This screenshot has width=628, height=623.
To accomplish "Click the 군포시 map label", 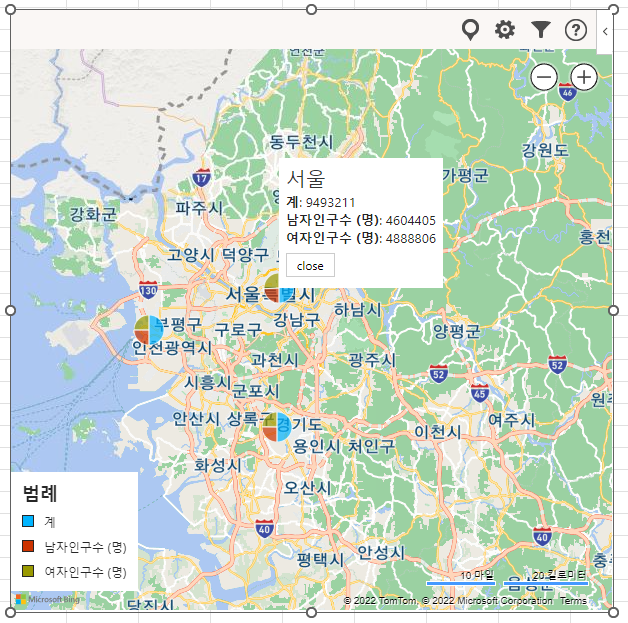I will click(255, 391).
